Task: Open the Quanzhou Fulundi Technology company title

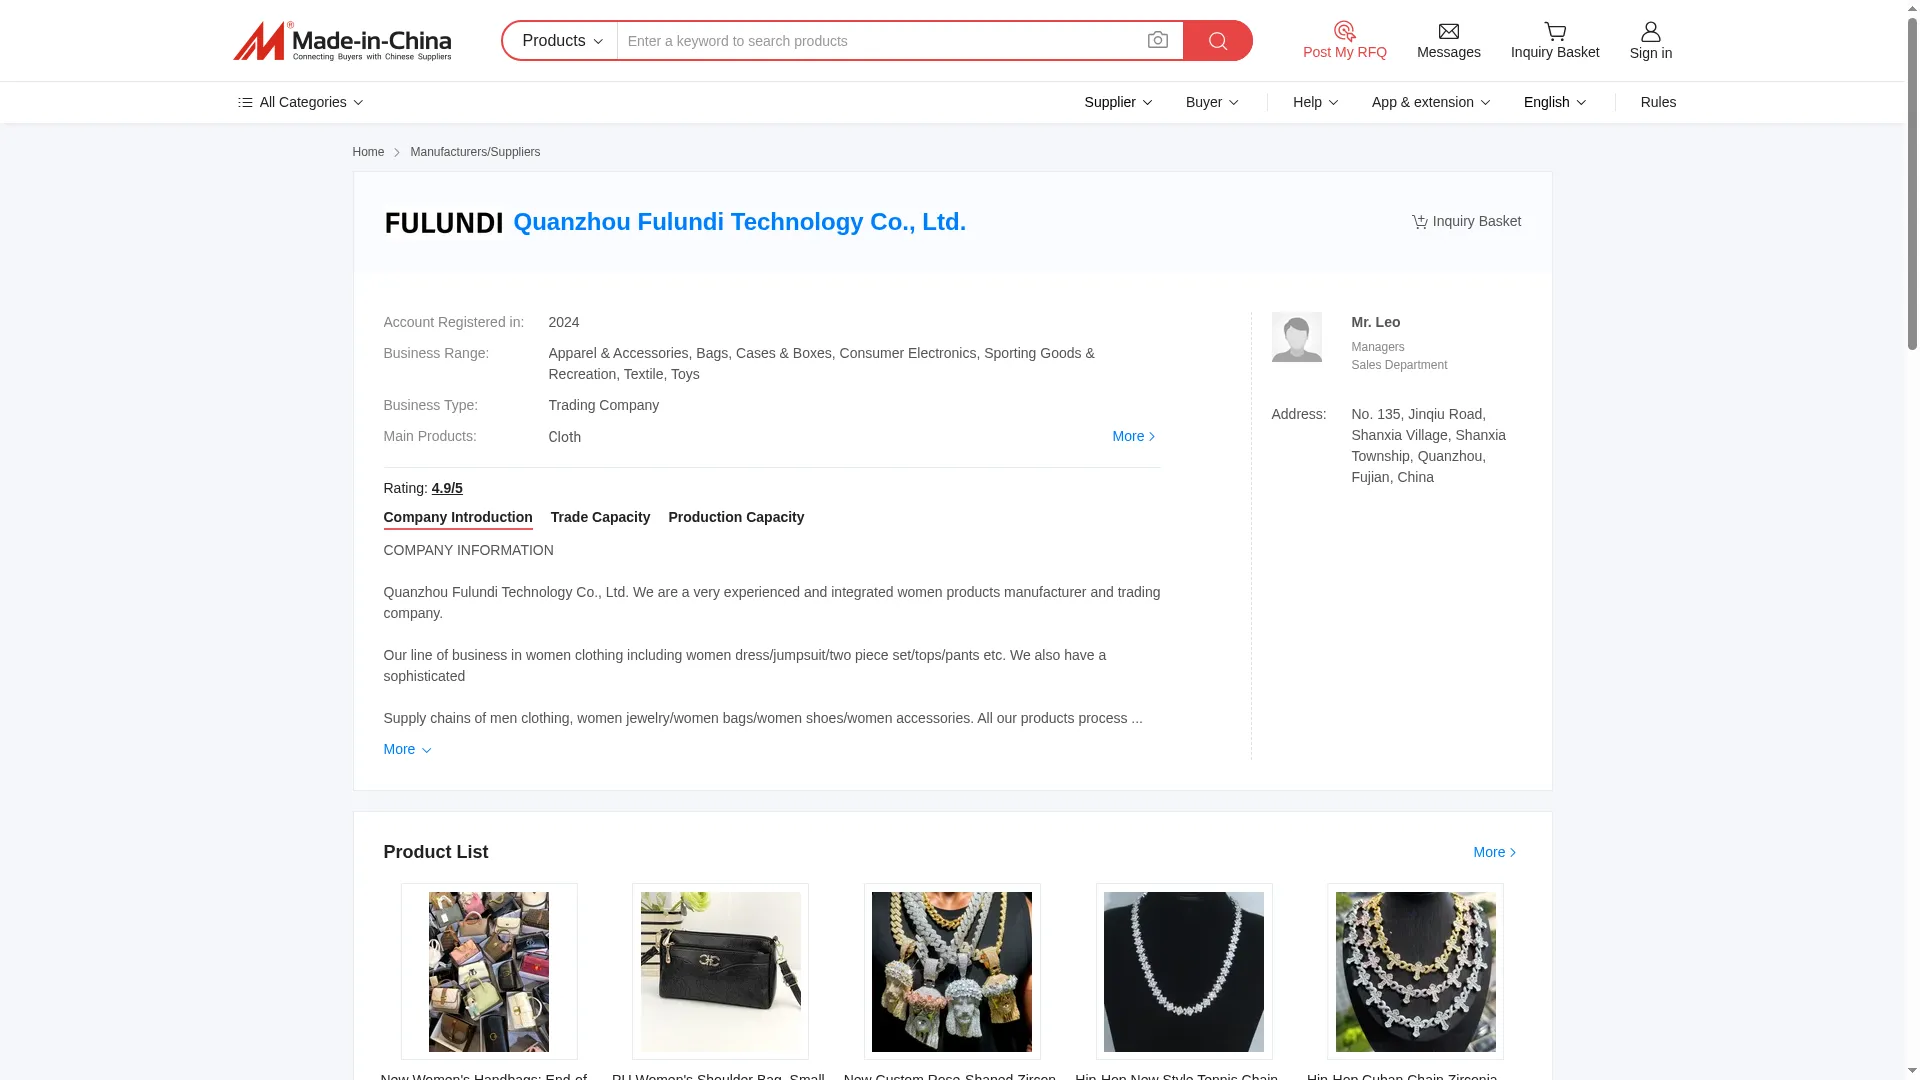Action: coord(739,222)
